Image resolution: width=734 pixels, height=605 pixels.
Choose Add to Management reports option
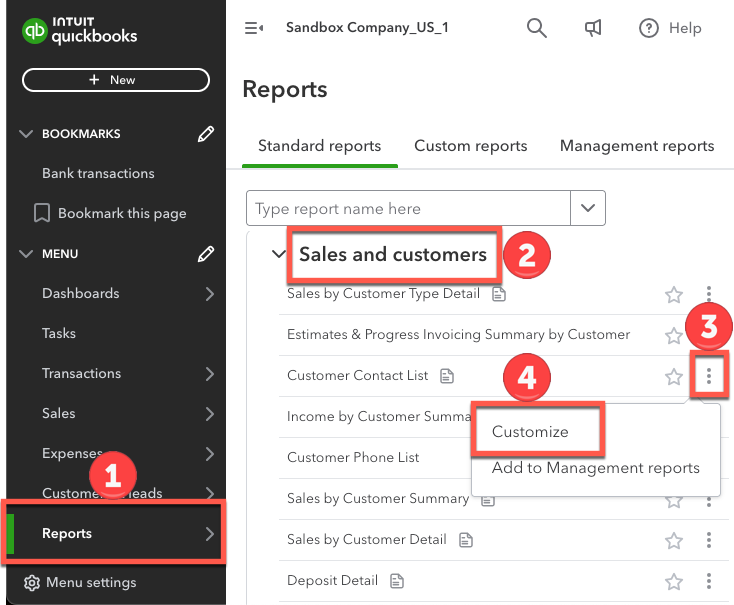click(x=595, y=468)
